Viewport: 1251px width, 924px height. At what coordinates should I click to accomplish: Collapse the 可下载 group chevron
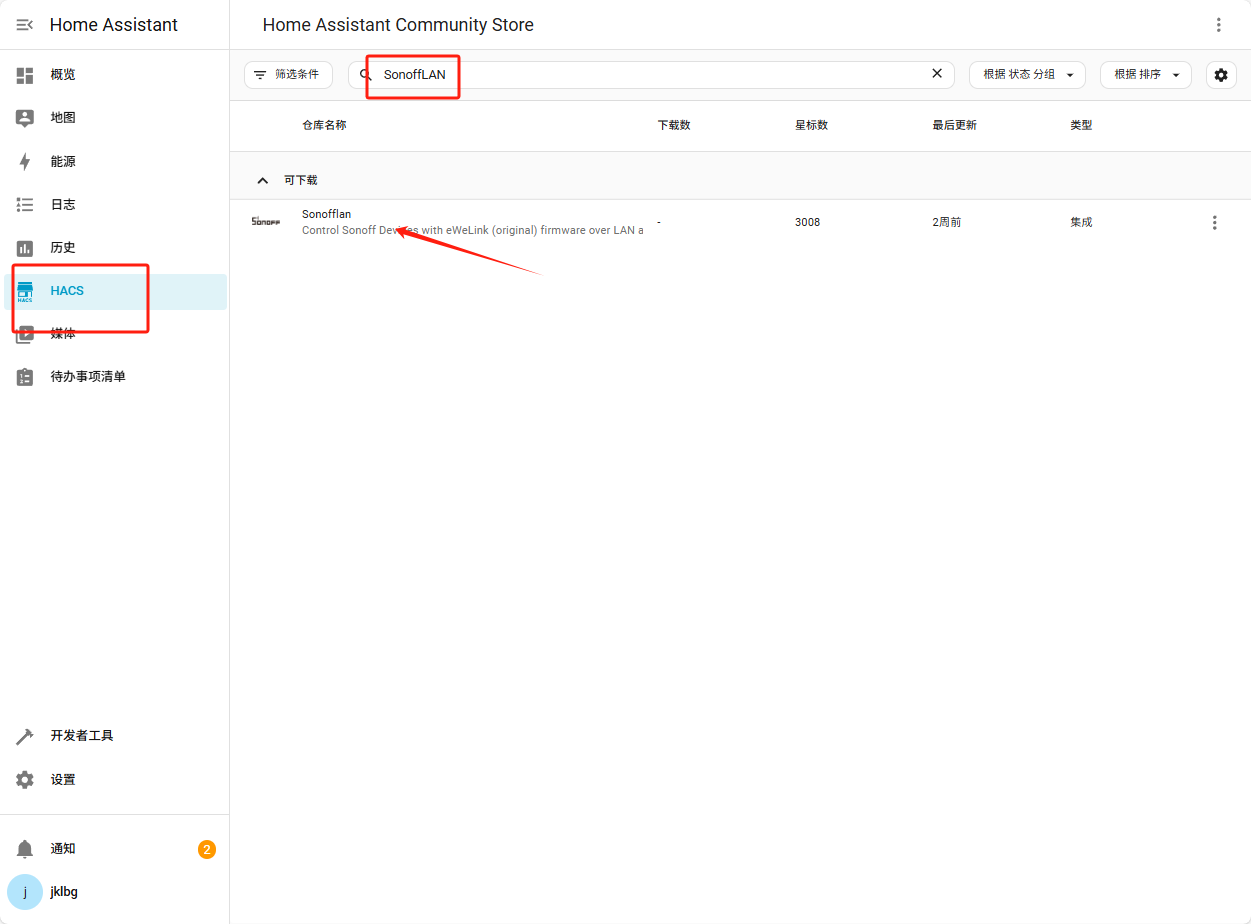(263, 181)
